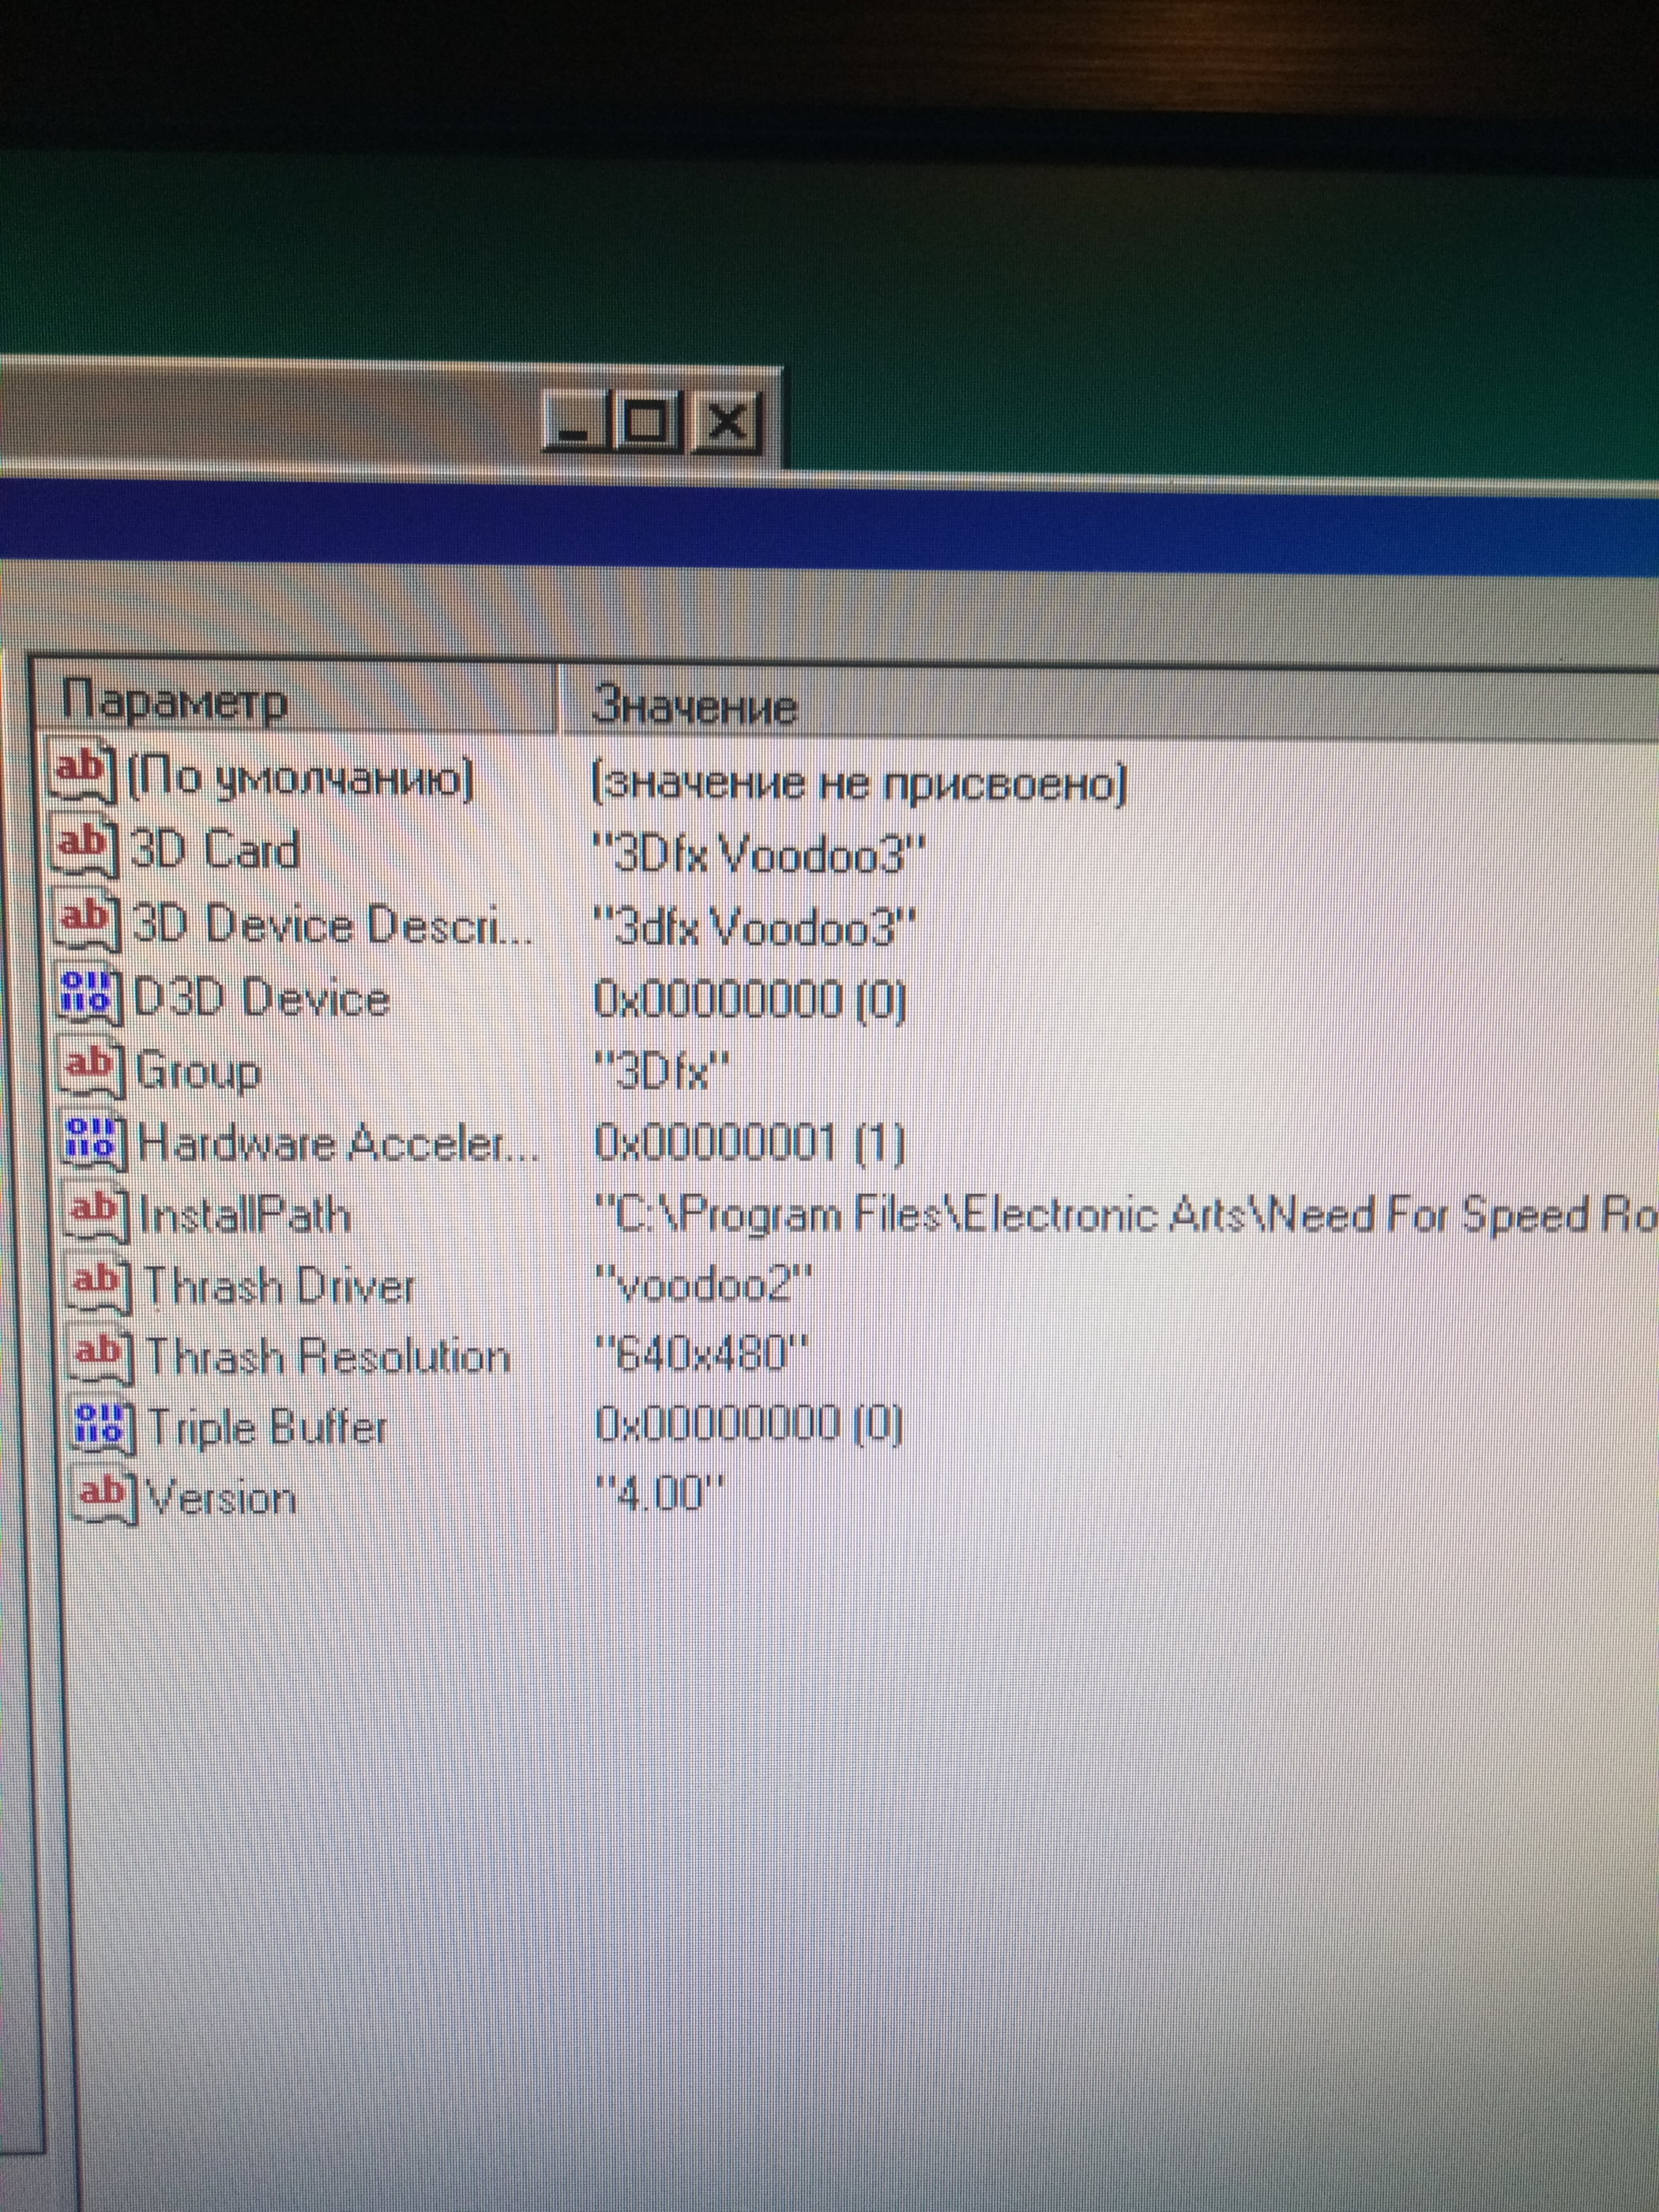Click the string icon beside Version entry
Viewport: 1659px width, 2212px height.
click(x=106, y=1497)
